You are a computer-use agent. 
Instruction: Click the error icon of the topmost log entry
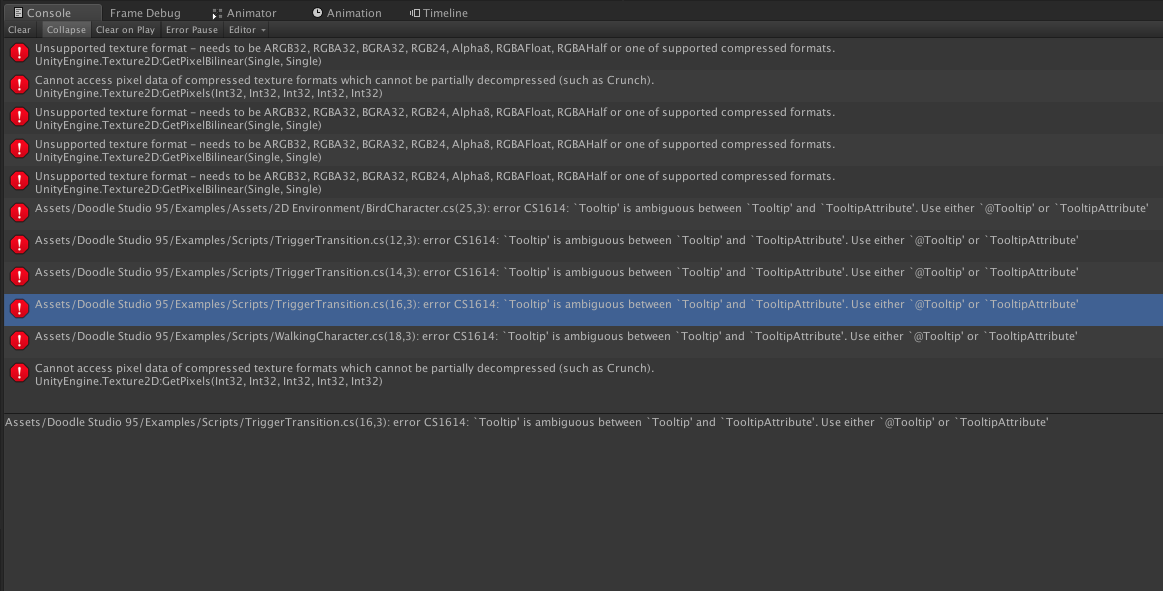pyautogui.click(x=18, y=53)
